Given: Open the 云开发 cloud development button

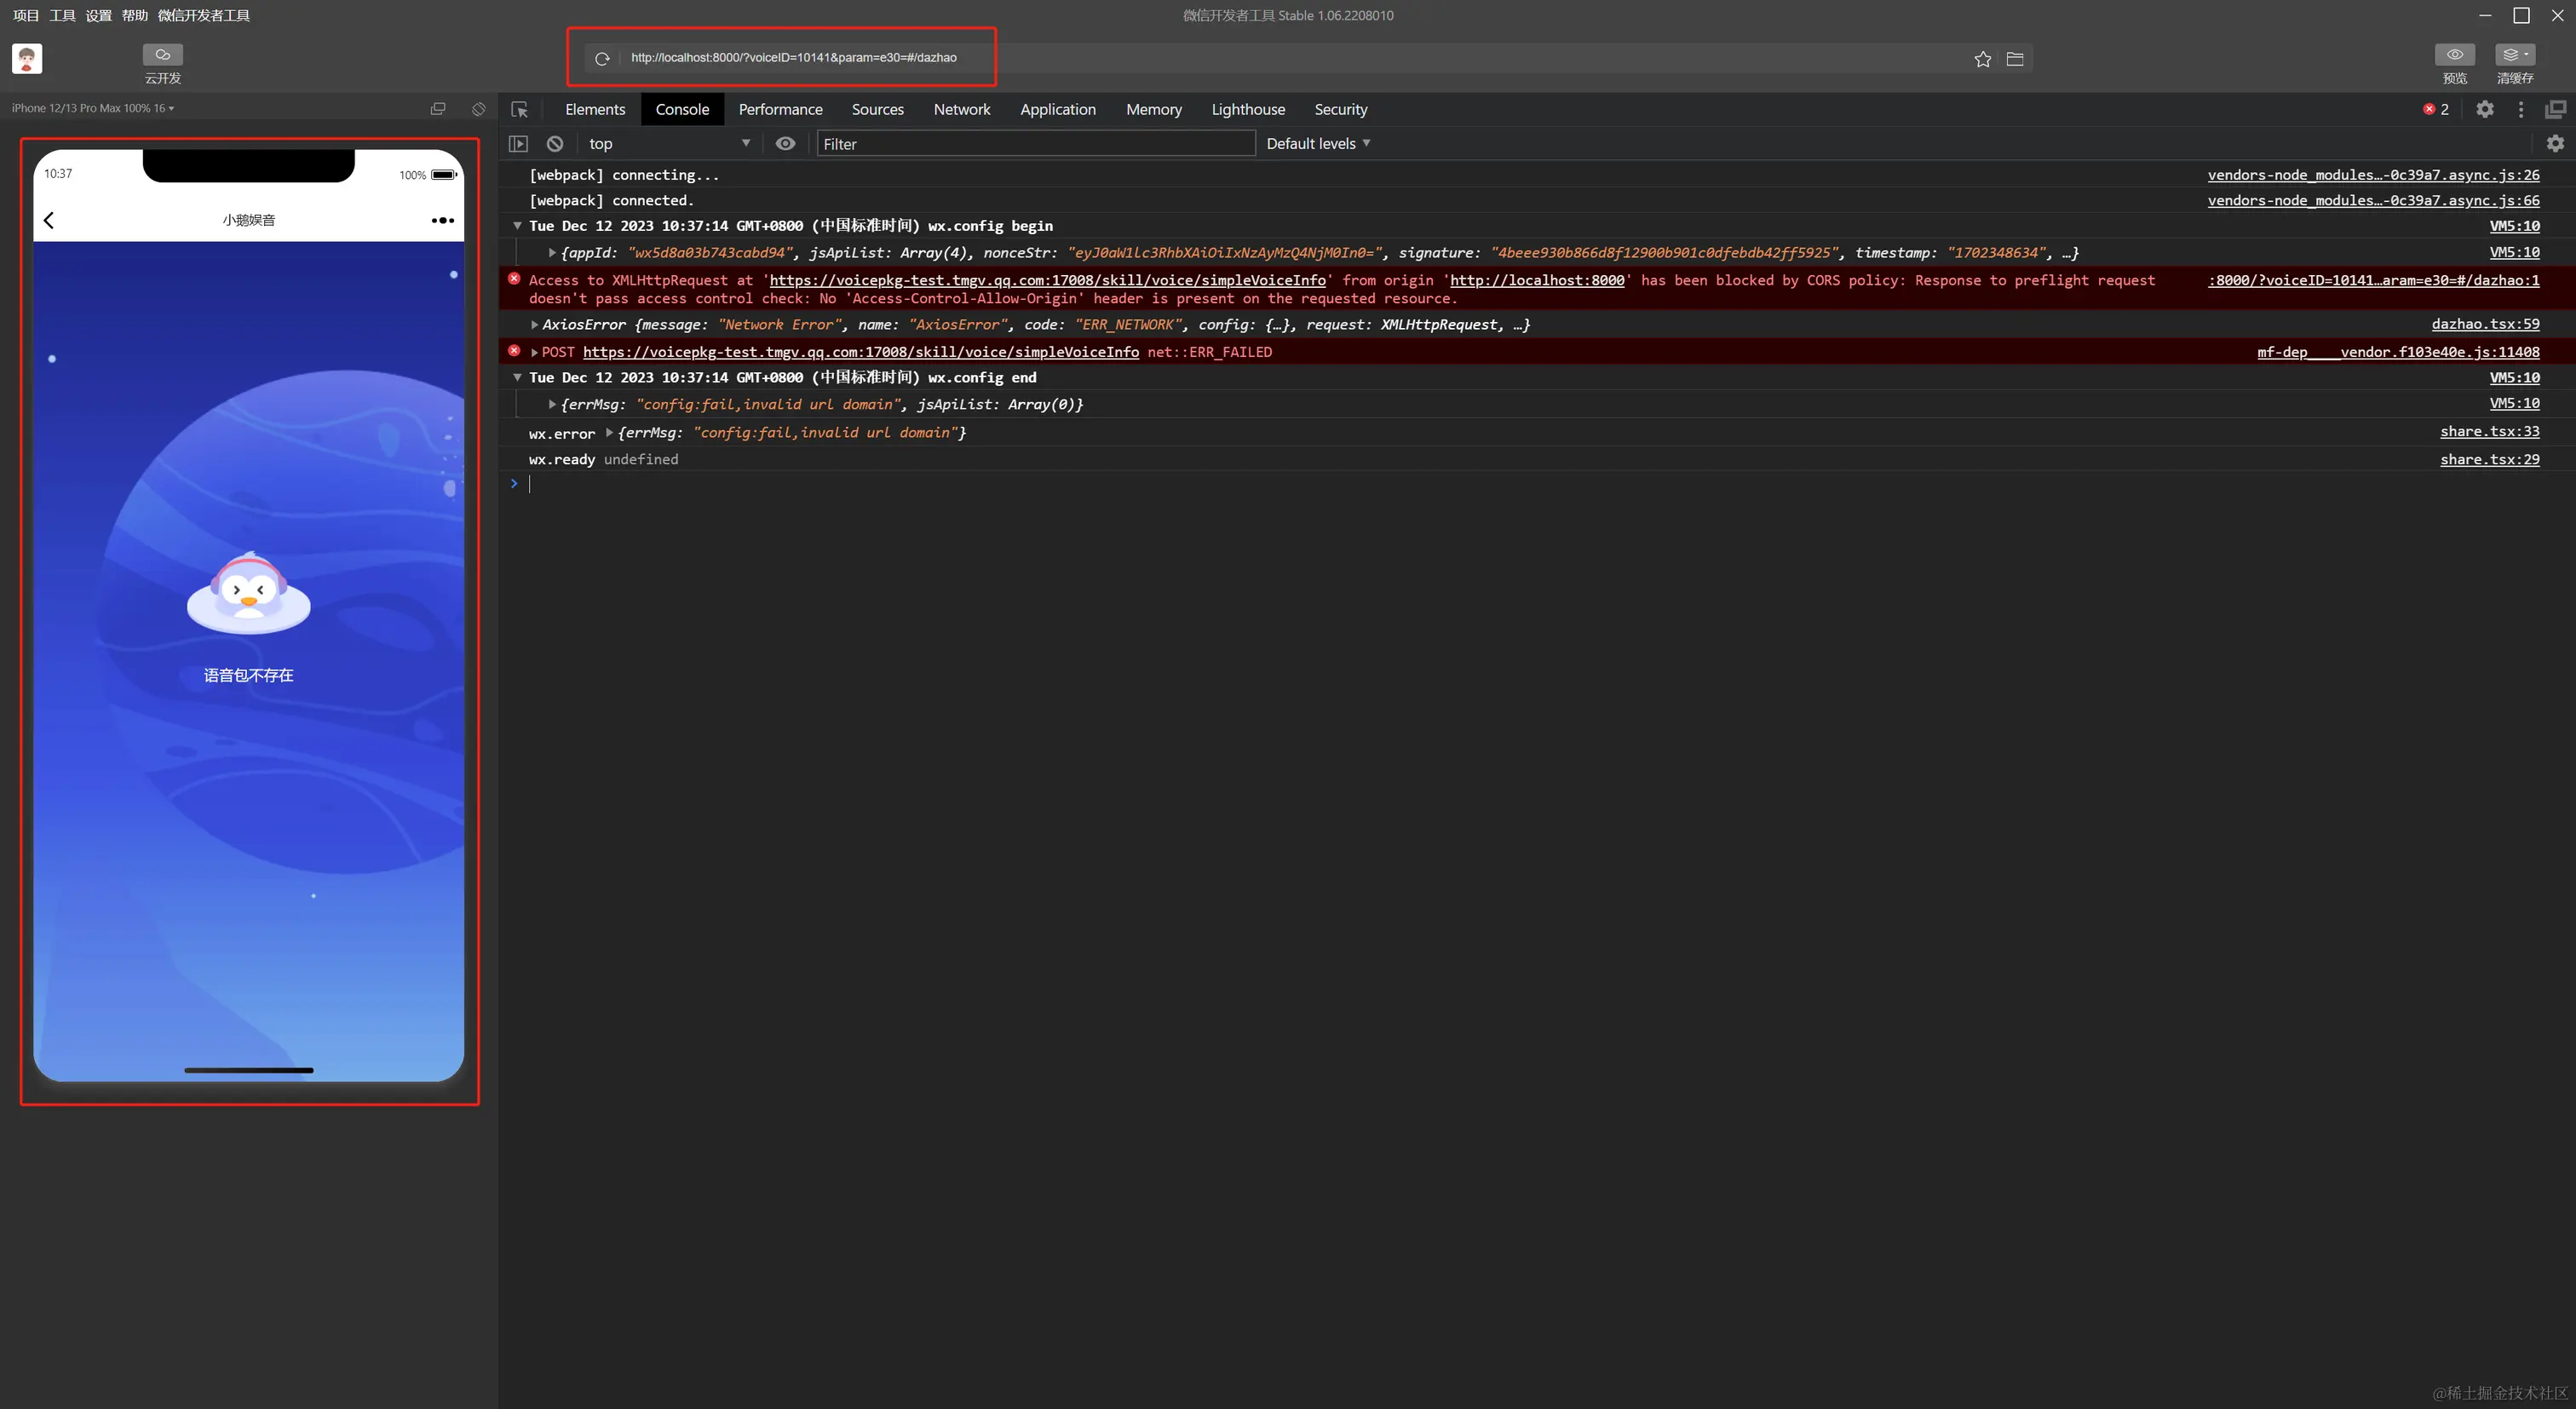Looking at the screenshot, I should 162,64.
